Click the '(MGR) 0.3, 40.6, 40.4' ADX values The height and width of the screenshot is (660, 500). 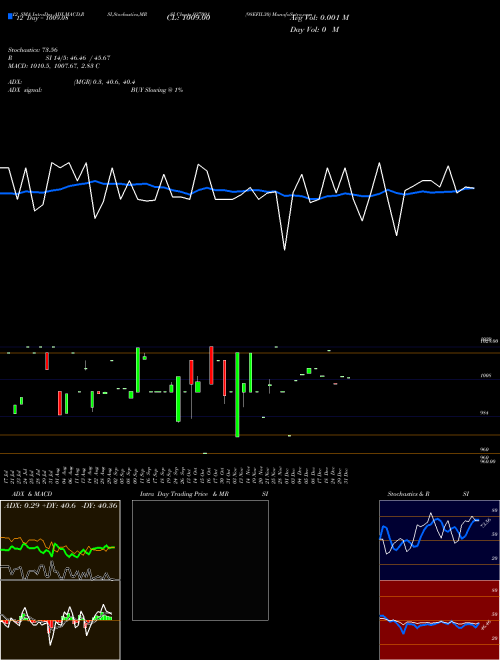pos(104,82)
